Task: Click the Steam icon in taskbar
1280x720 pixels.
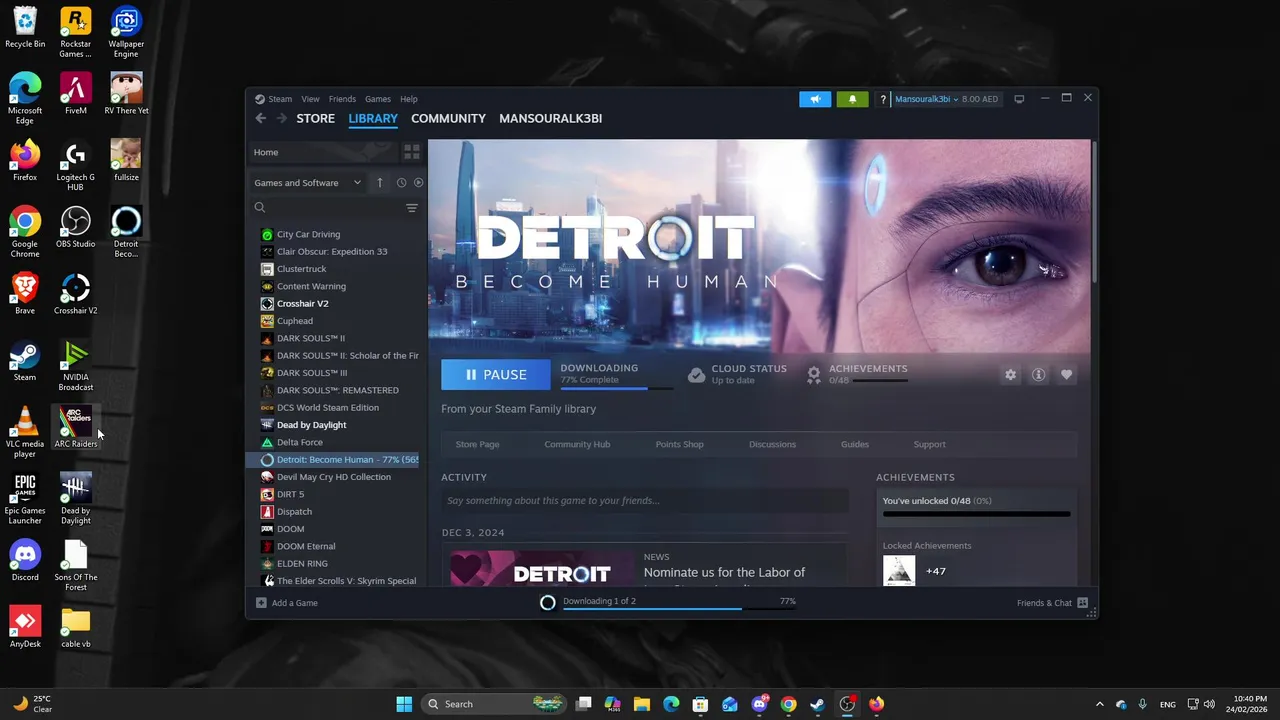Action: tap(818, 704)
